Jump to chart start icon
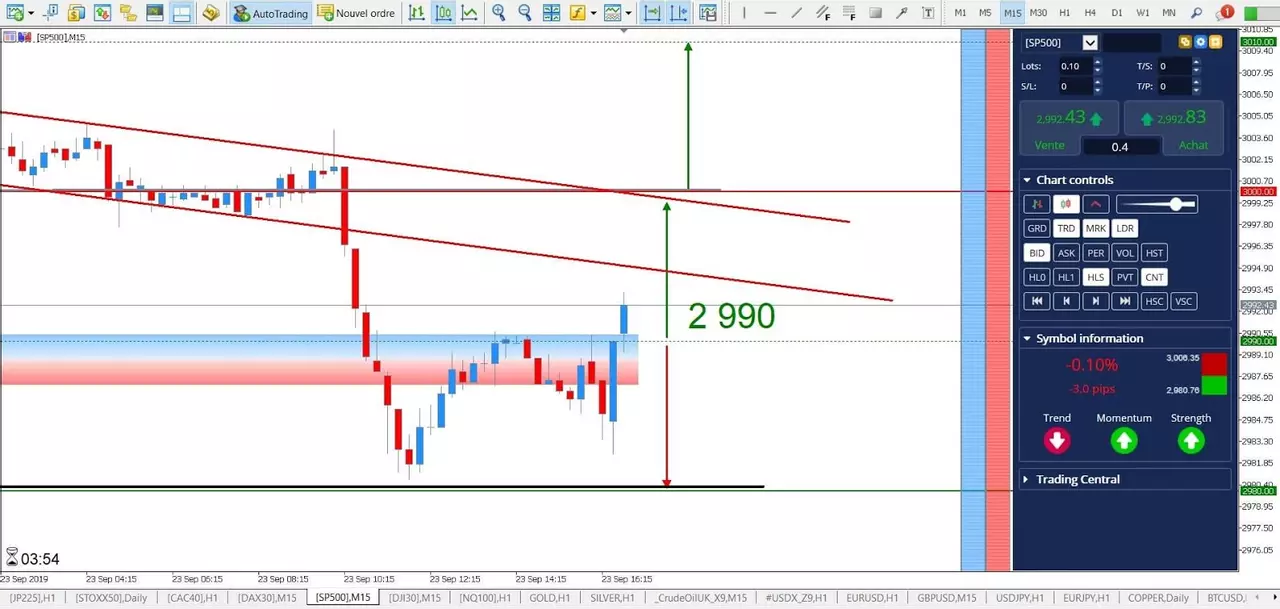 coord(1037,301)
